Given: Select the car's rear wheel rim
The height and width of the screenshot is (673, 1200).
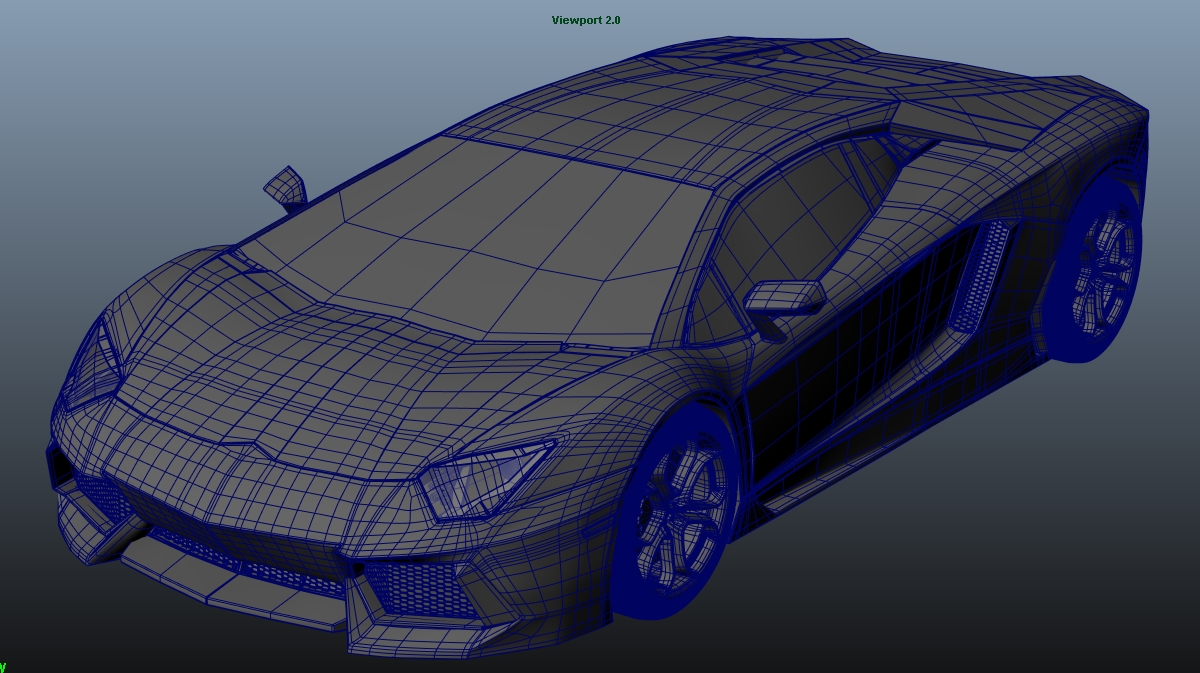Looking at the screenshot, I should click(1103, 268).
